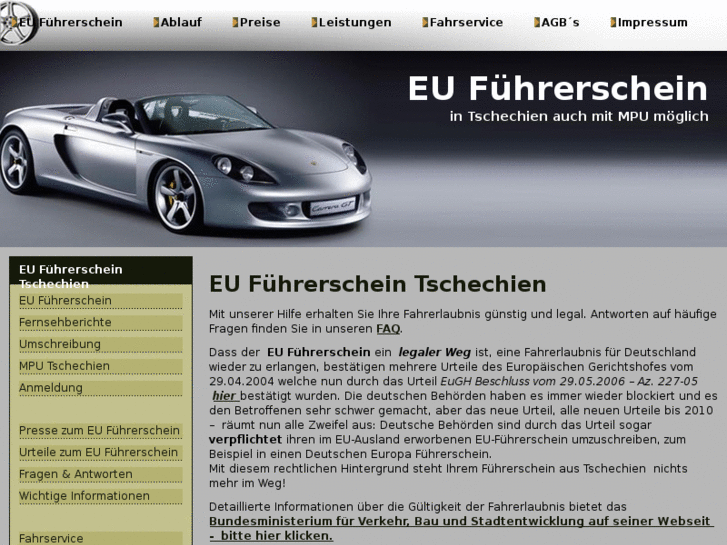Click the banner subtitle 'in Tschechien auch mit MPU möglich'

click(579, 116)
